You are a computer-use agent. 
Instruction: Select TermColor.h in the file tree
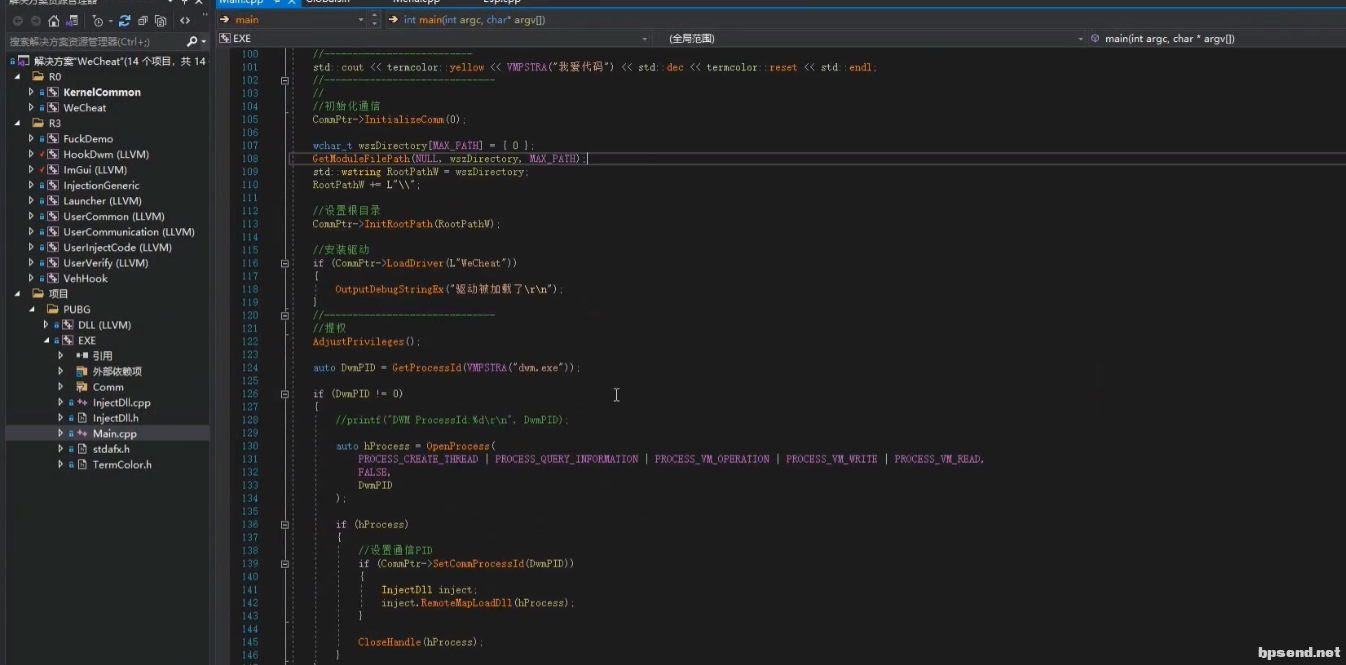pos(122,464)
